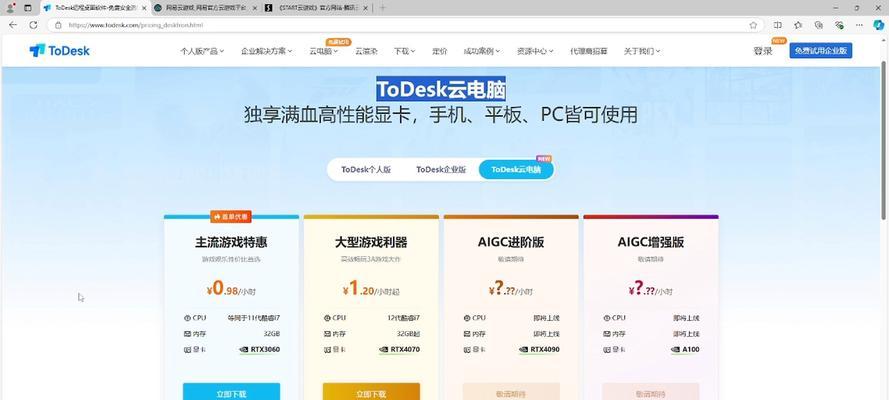Expand the 个人版产品 dropdown menu
This screenshot has height=400, width=889.
click(x=202, y=51)
